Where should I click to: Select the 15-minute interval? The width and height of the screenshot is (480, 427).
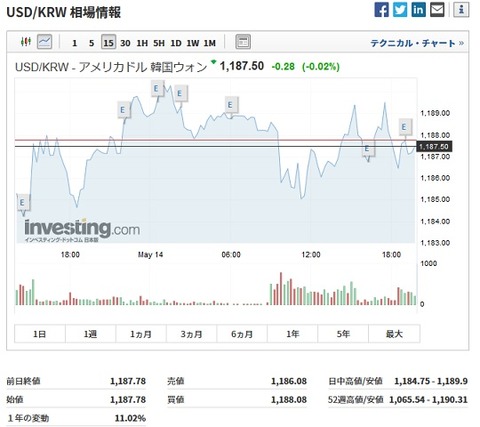click(x=108, y=43)
